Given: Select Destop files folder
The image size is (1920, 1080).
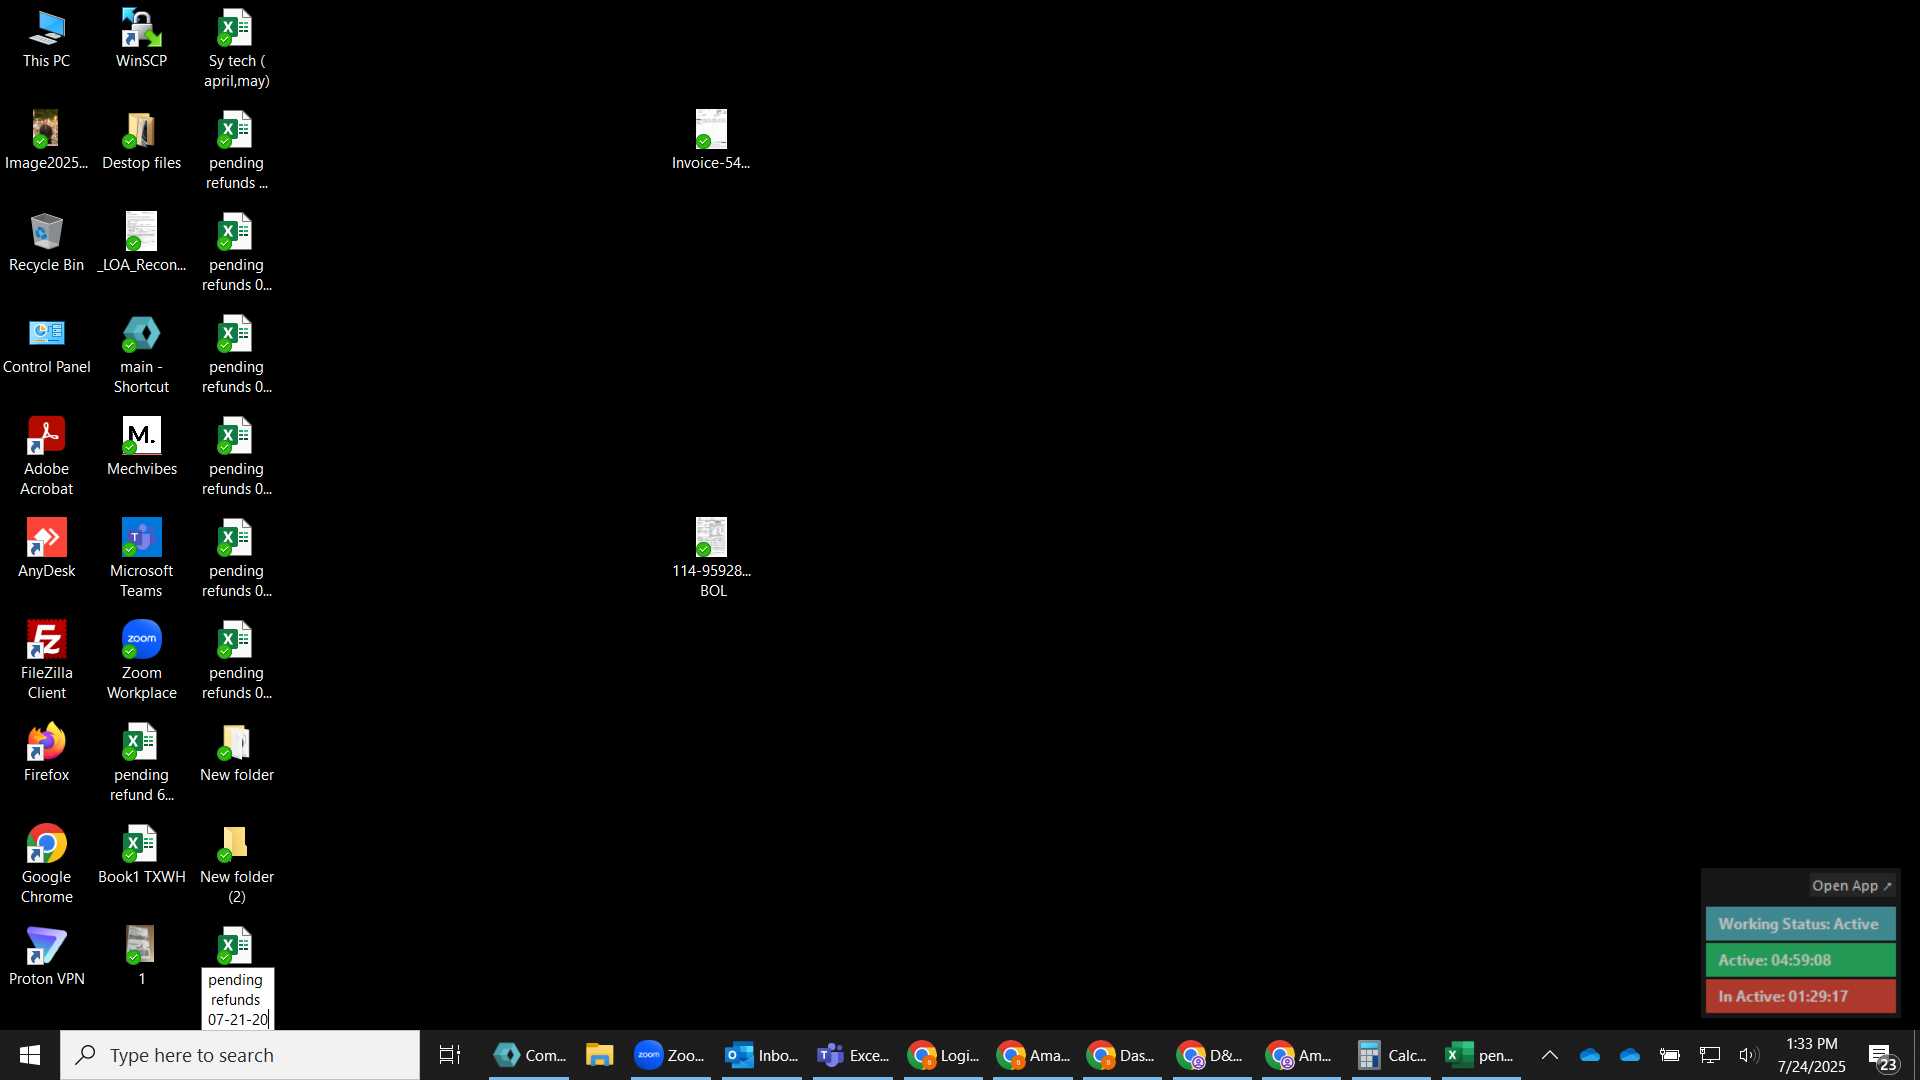Looking at the screenshot, I should coord(141,141).
